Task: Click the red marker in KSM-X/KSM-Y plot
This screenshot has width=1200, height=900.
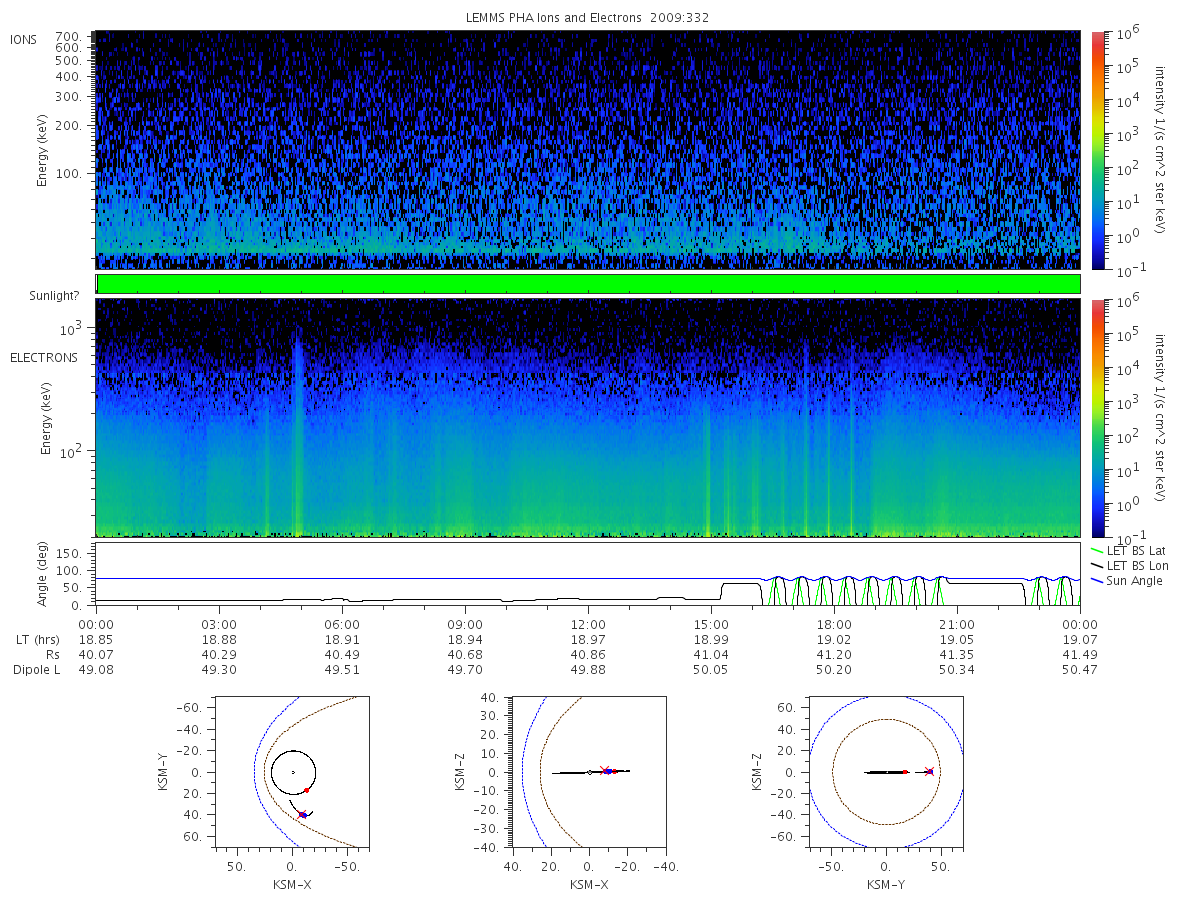Action: tap(307, 791)
